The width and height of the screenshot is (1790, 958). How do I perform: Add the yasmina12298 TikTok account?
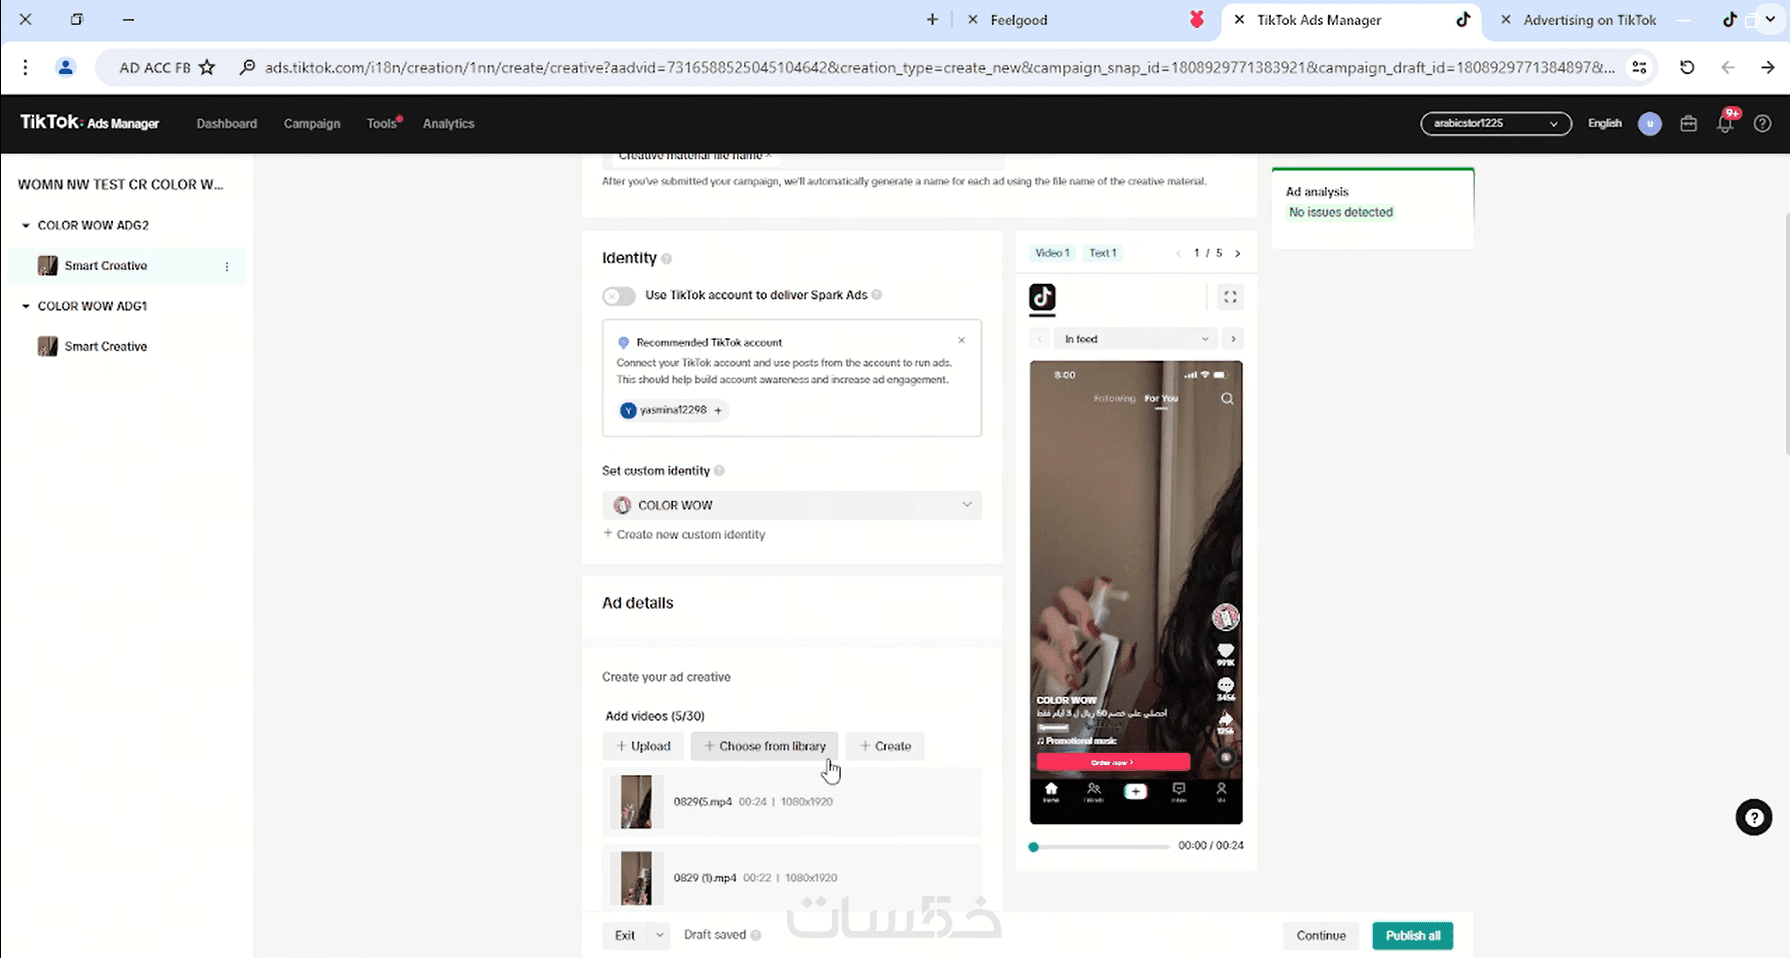(673, 410)
